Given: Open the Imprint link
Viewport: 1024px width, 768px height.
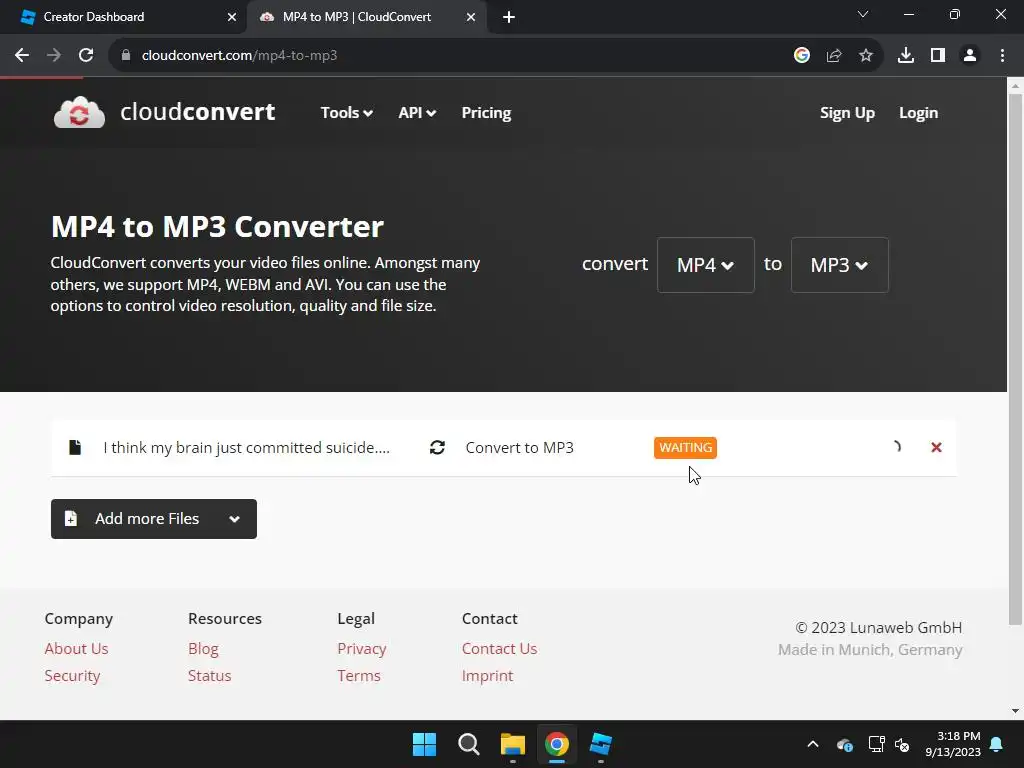Looking at the screenshot, I should click(x=487, y=676).
